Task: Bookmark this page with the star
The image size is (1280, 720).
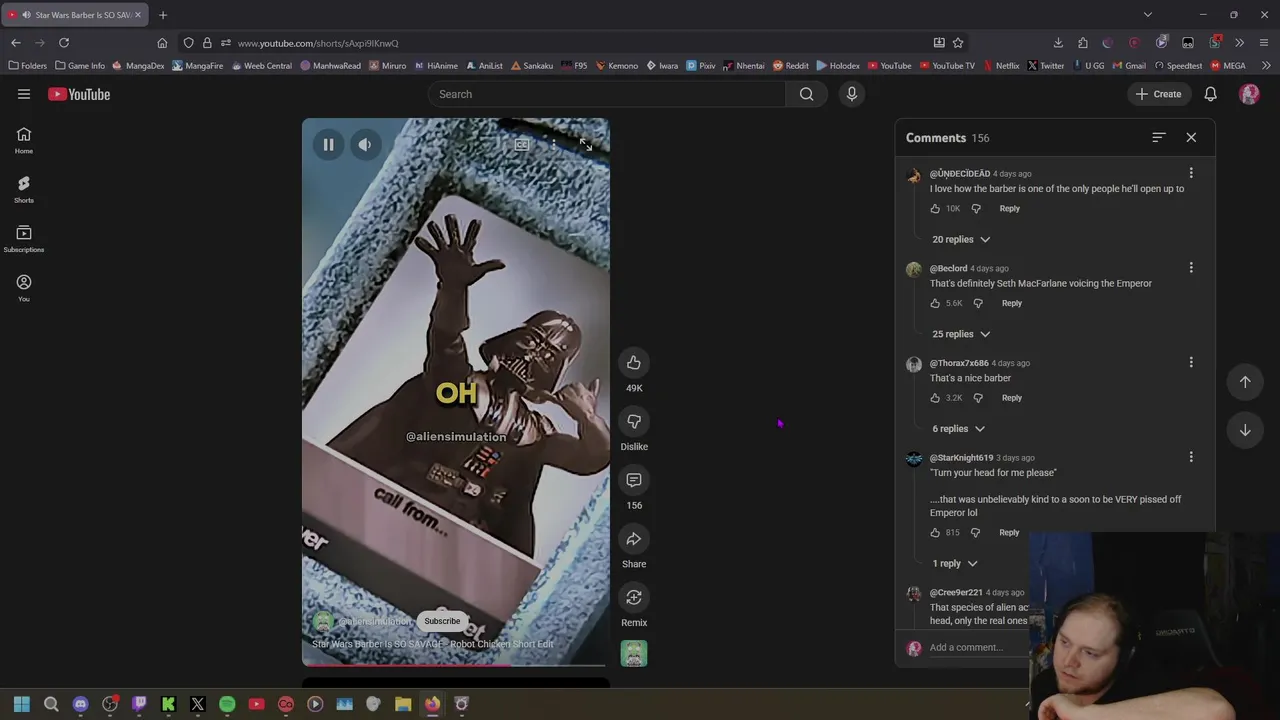Action: (x=958, y=43)
